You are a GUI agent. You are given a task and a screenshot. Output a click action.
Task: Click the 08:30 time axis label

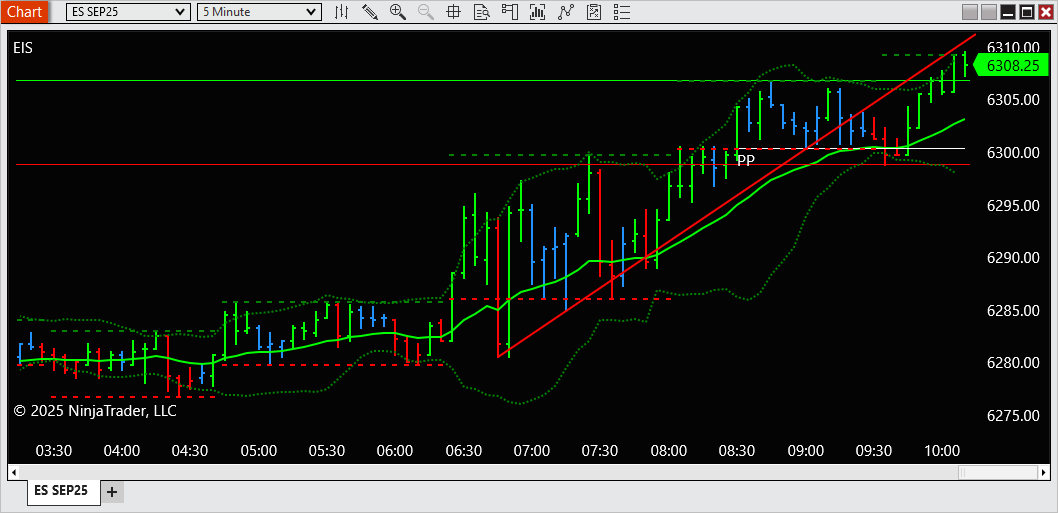[737, 450]
